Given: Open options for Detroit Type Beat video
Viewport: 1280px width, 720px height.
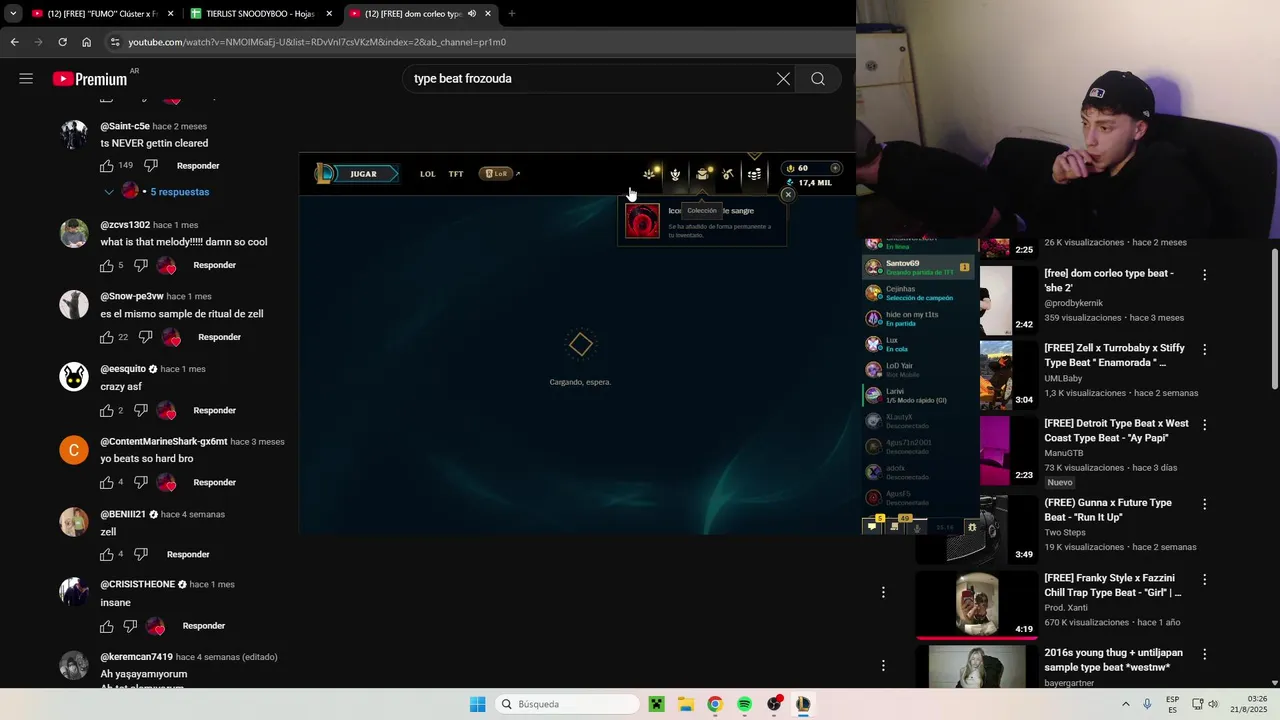Looking at the screenshot, I should (x=1205, y=425).
